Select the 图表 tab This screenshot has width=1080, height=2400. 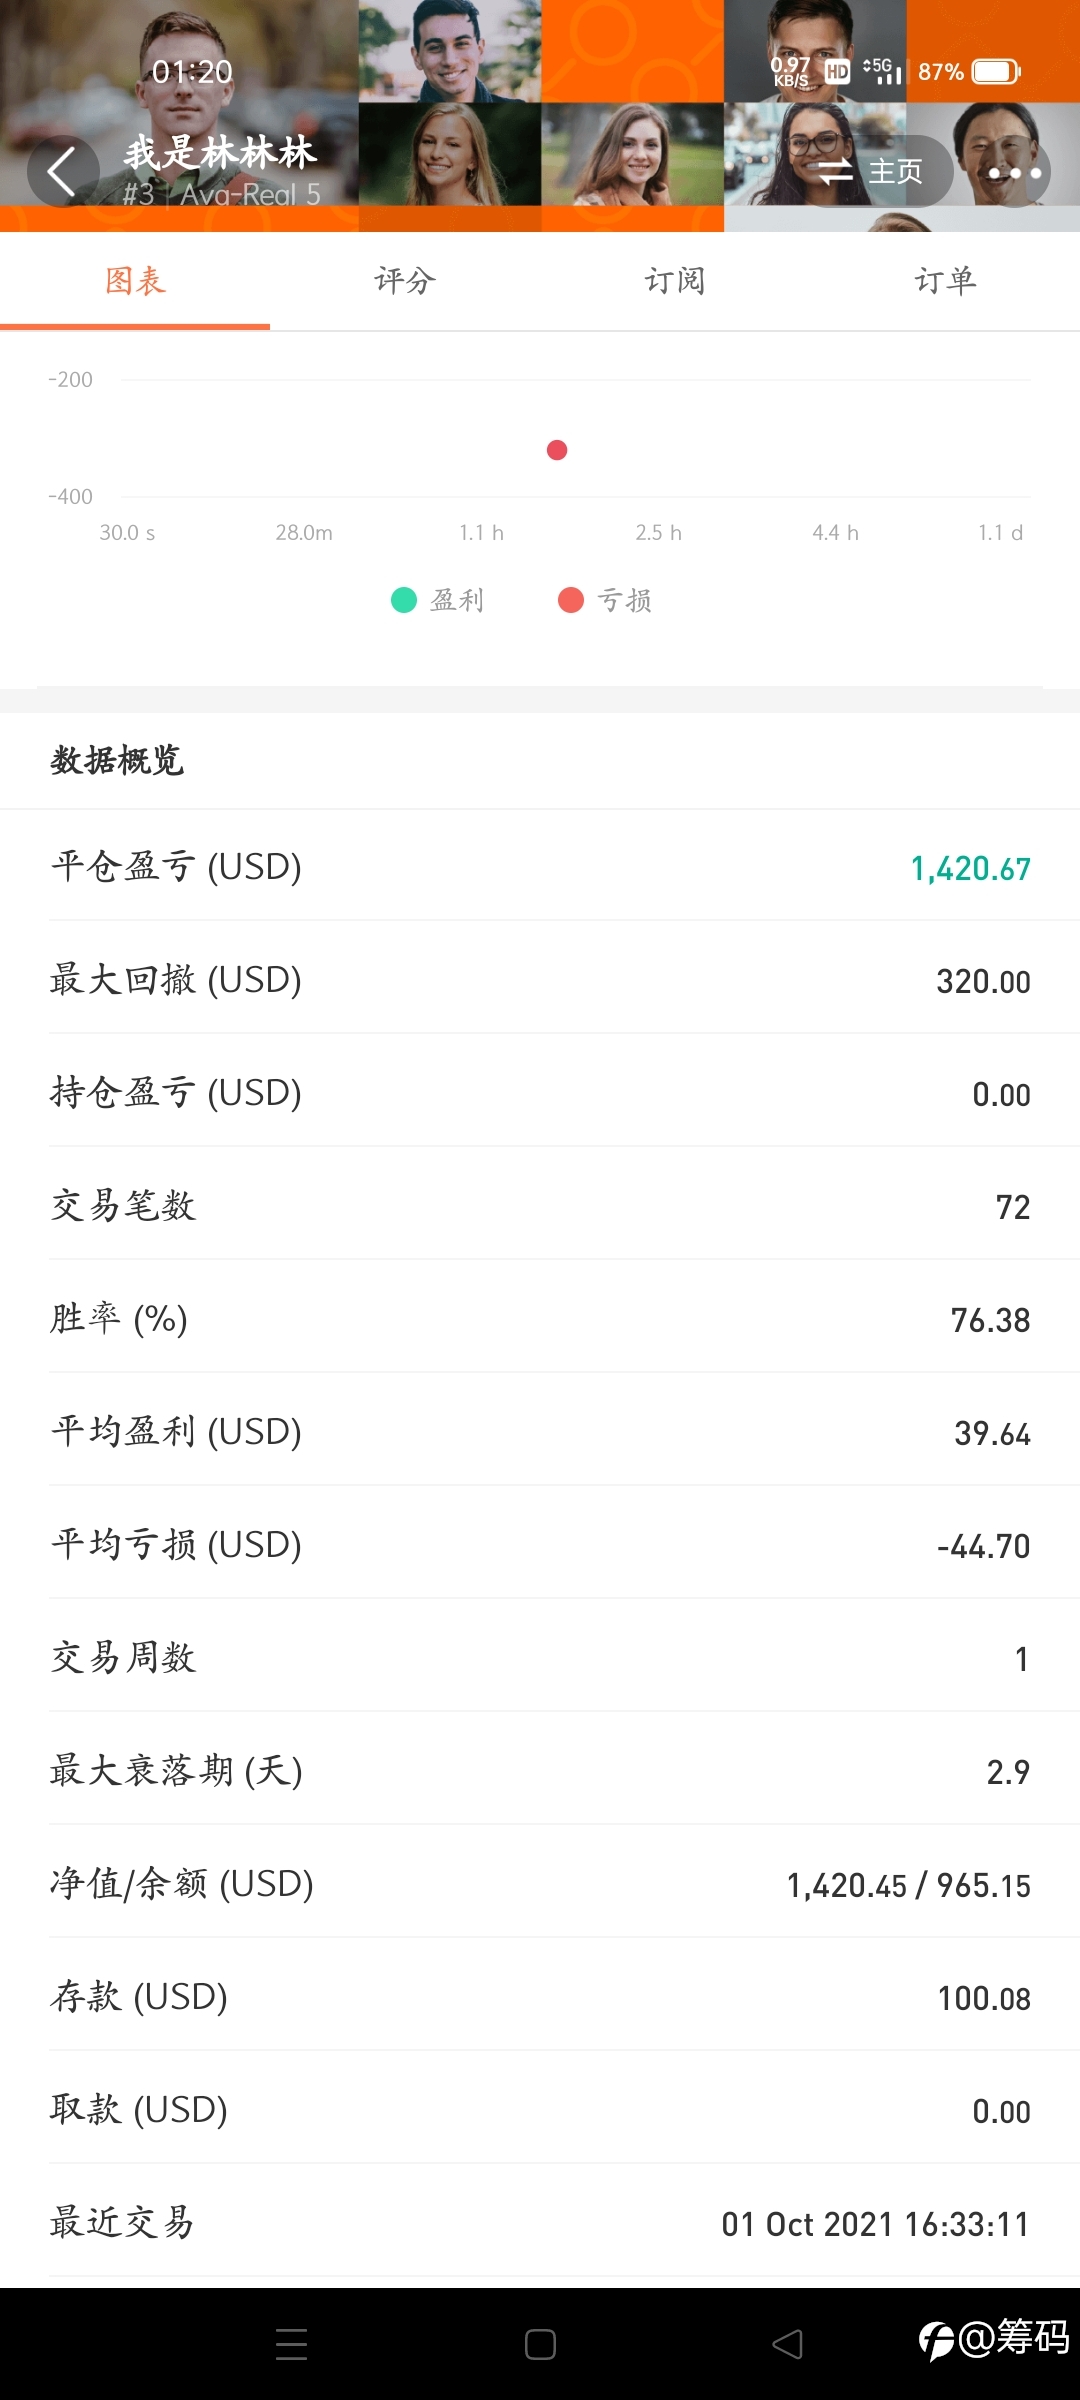(135, 281)
